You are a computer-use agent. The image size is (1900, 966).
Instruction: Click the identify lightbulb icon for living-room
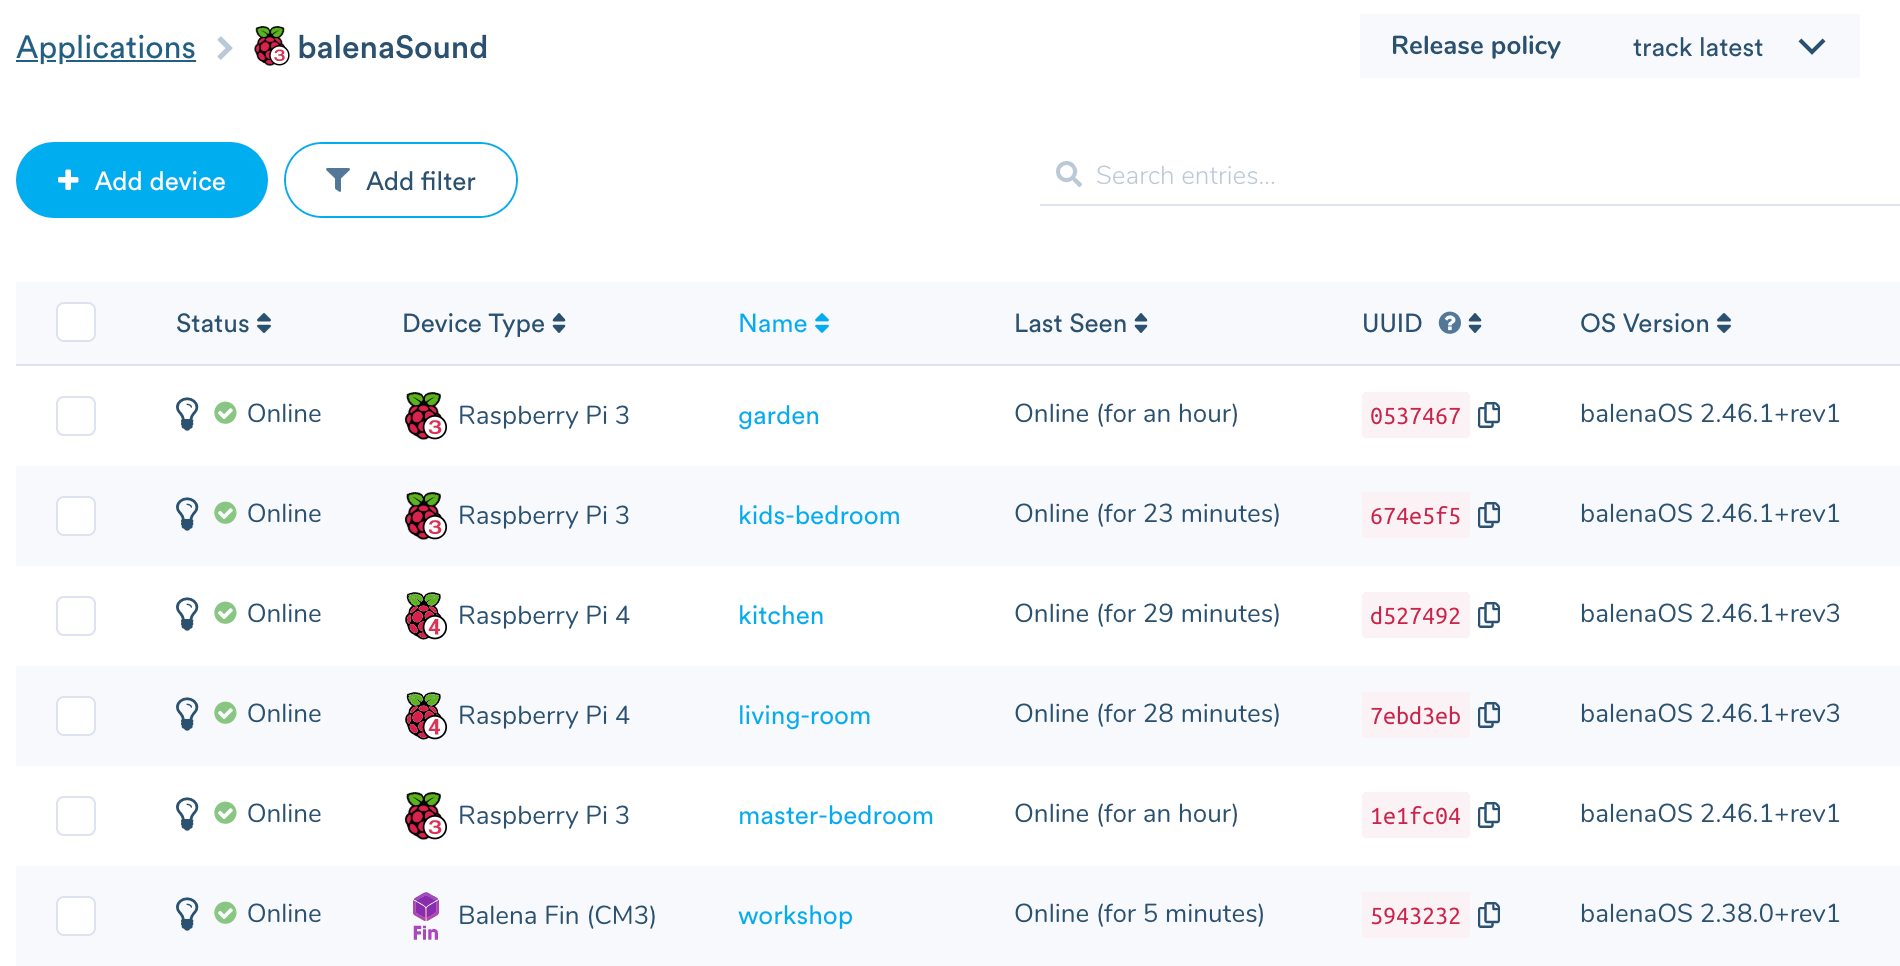(188, 713)
